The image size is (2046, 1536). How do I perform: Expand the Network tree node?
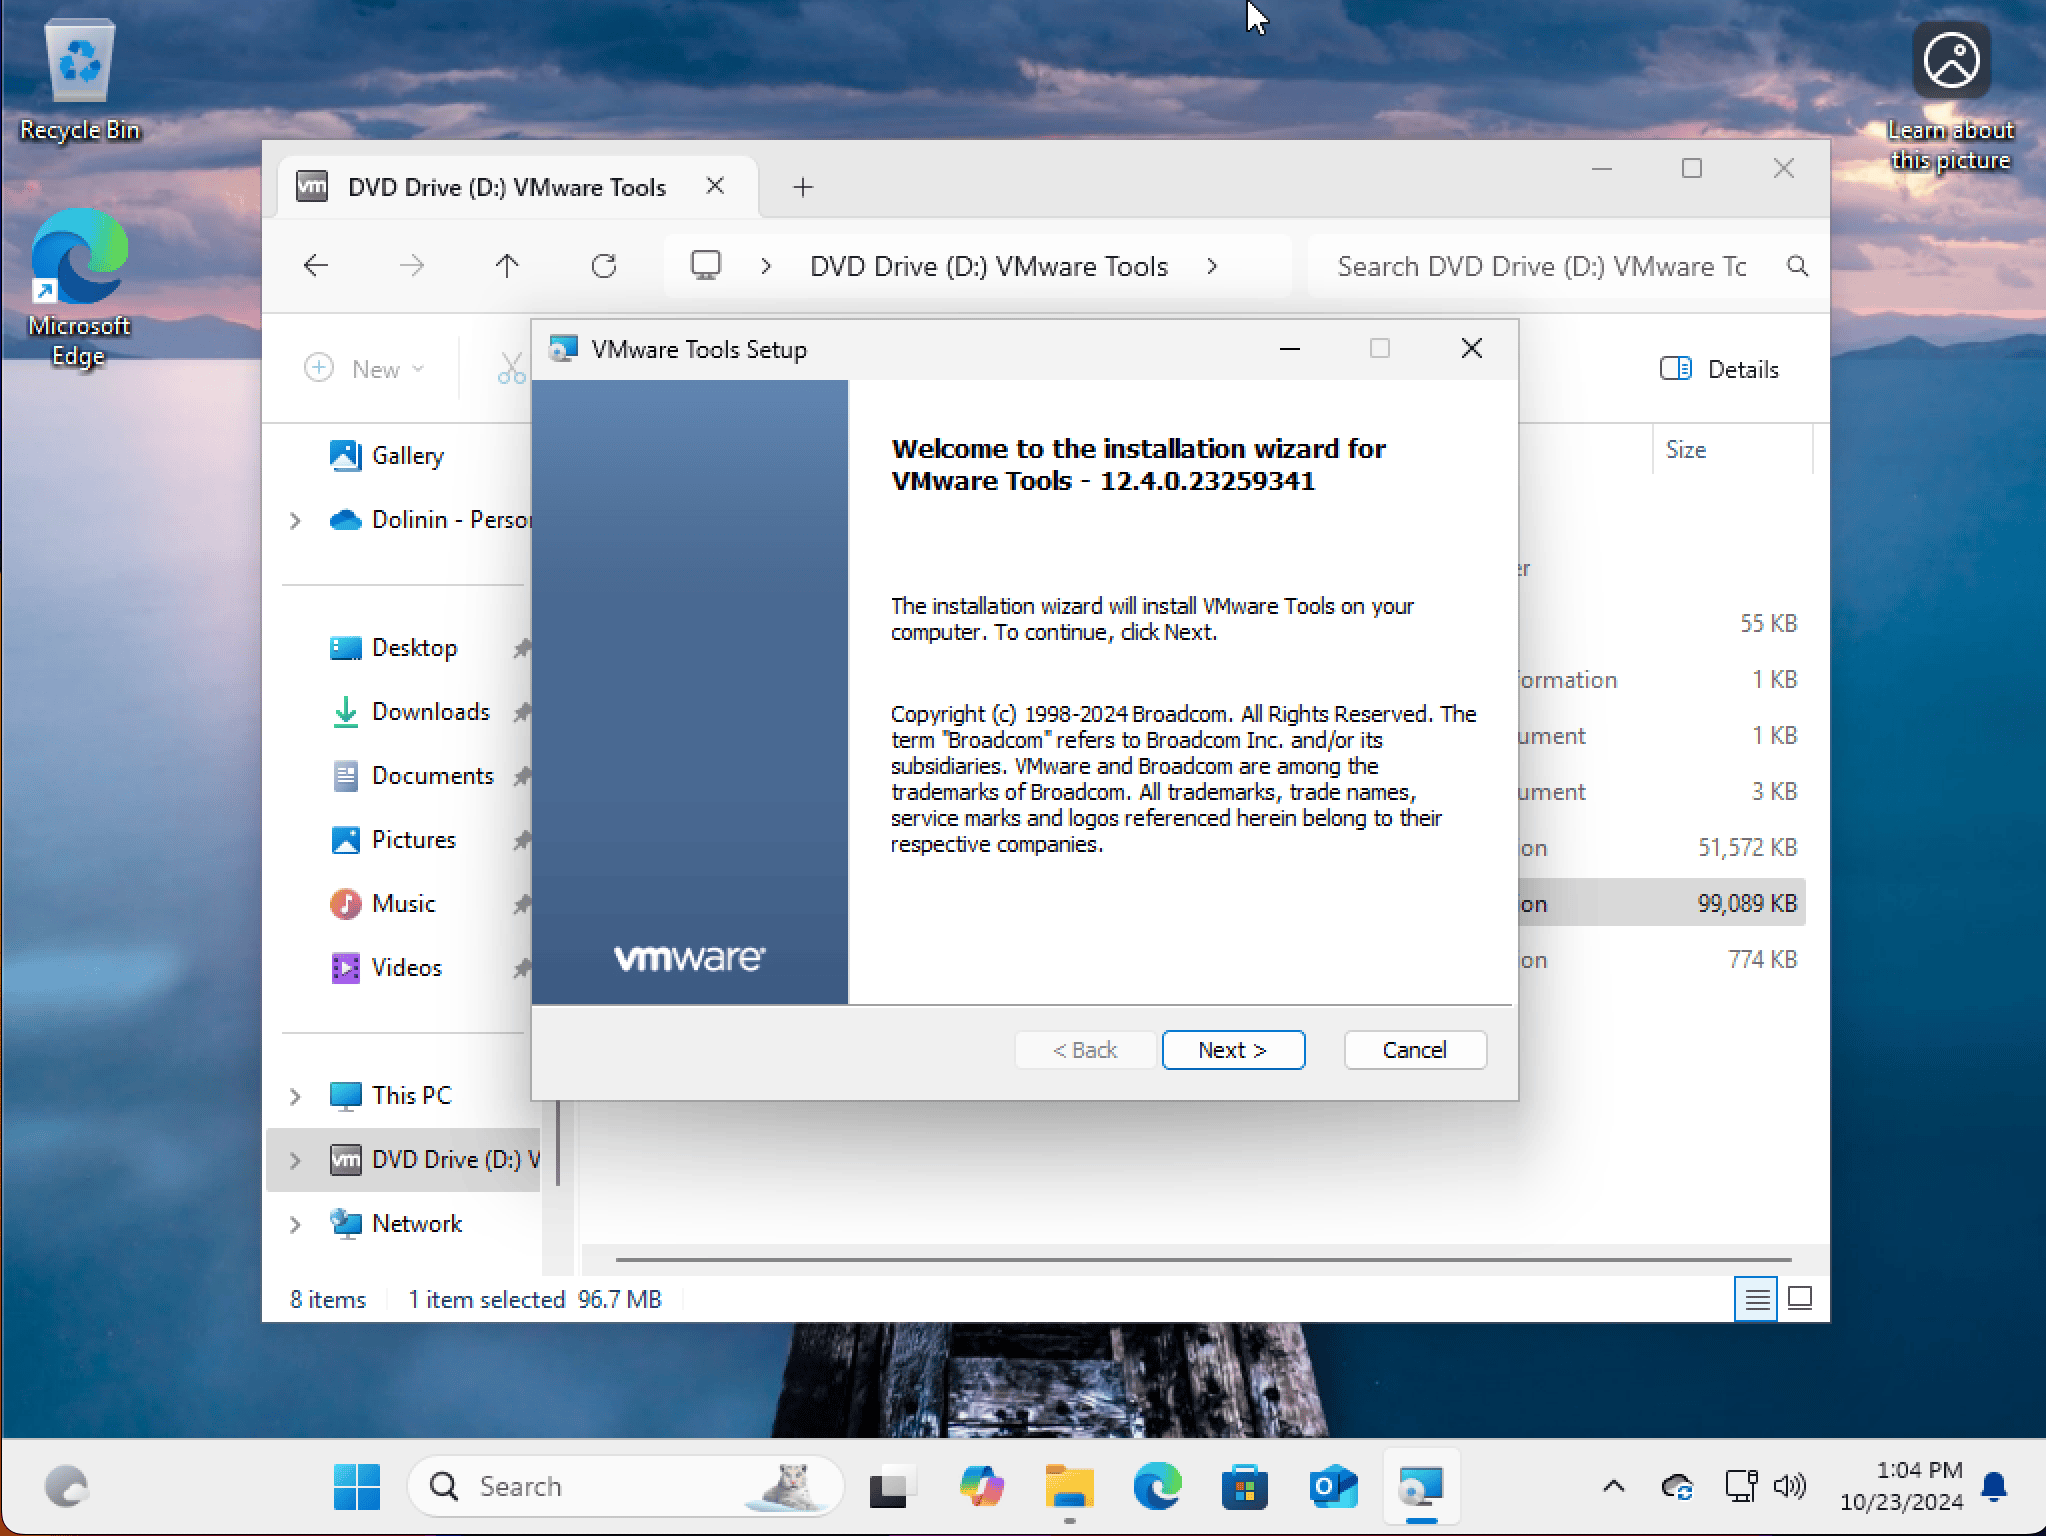click(295, 1224)
